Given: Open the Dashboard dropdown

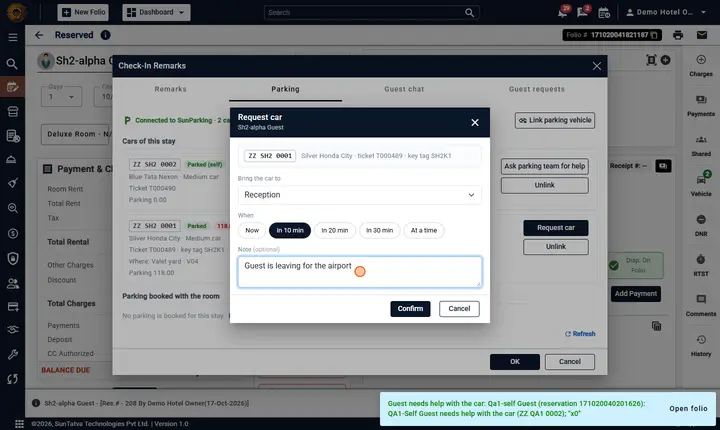Looking at the screenshot, I should coord(156,12).
